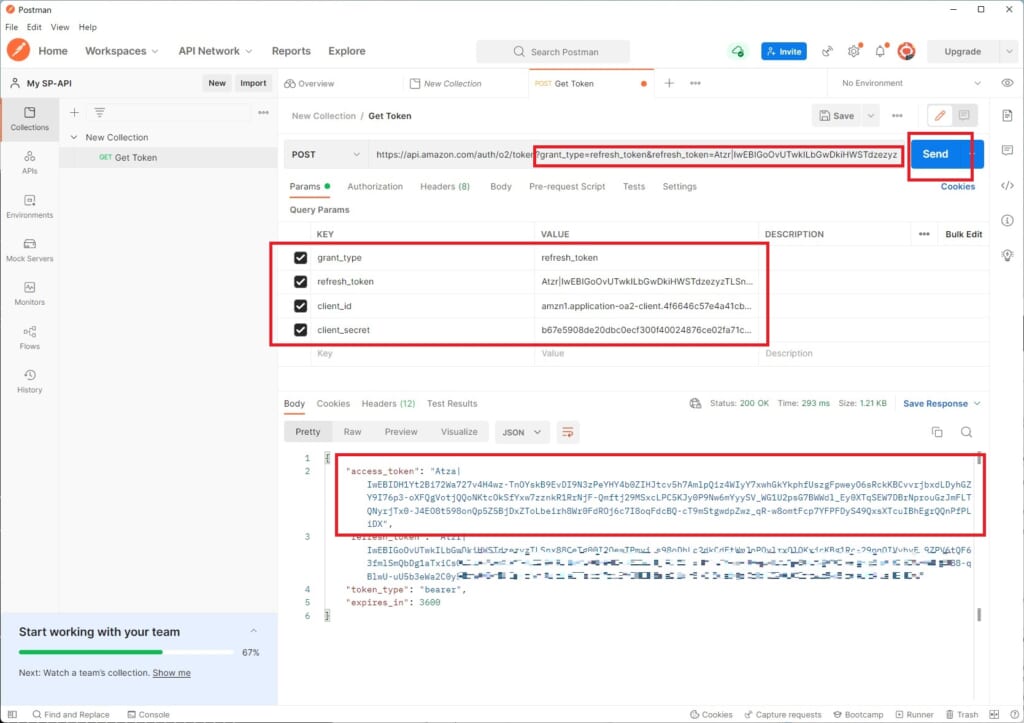Open the POST method dropdown
Image resolution: width=1024 pixels, height=723 pixels.
(x=326, y=154)
